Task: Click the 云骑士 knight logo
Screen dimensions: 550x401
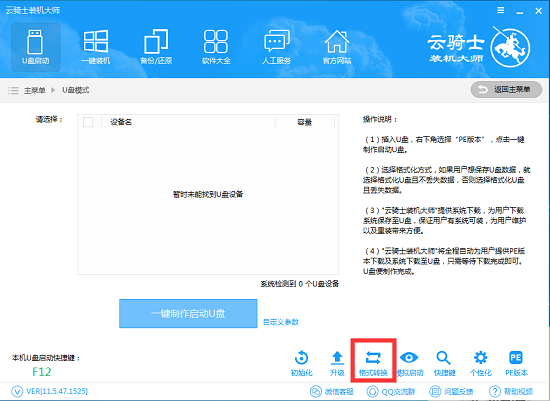Action: point(510,47)
